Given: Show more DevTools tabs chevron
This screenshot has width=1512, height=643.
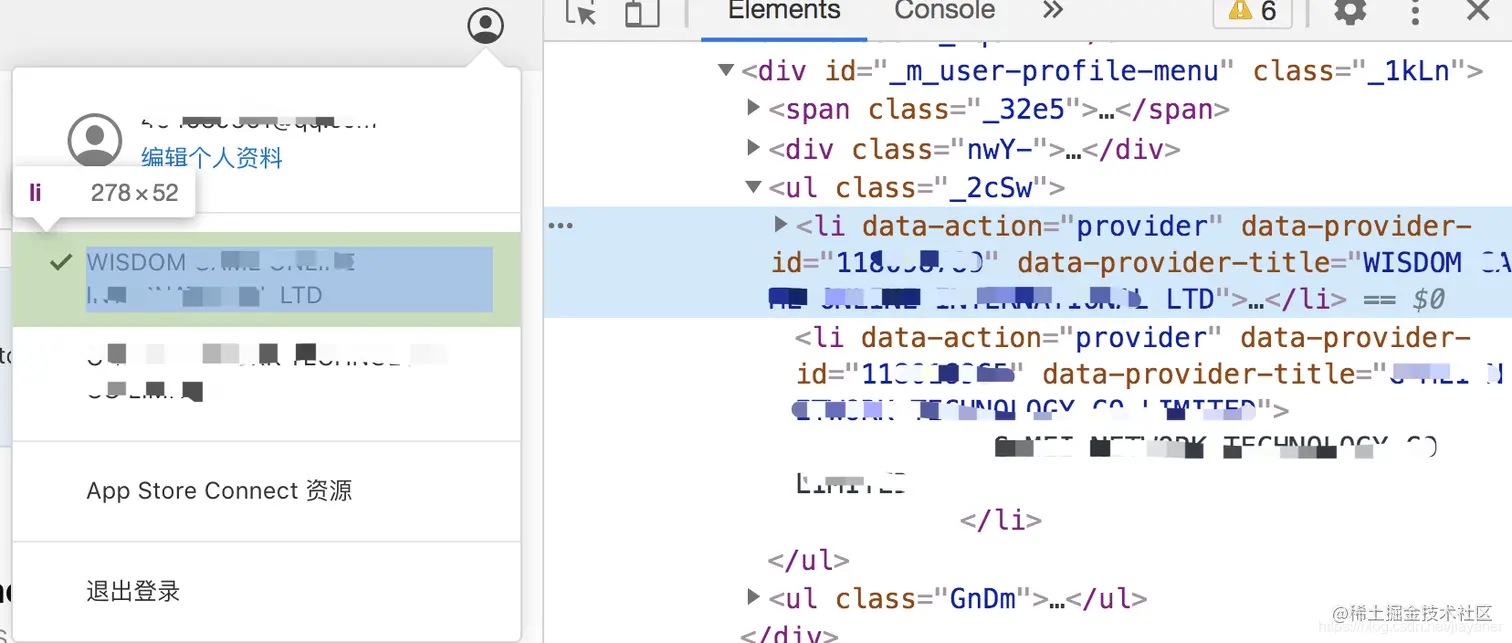Looking at the screenshot, I should [1052, 10].
